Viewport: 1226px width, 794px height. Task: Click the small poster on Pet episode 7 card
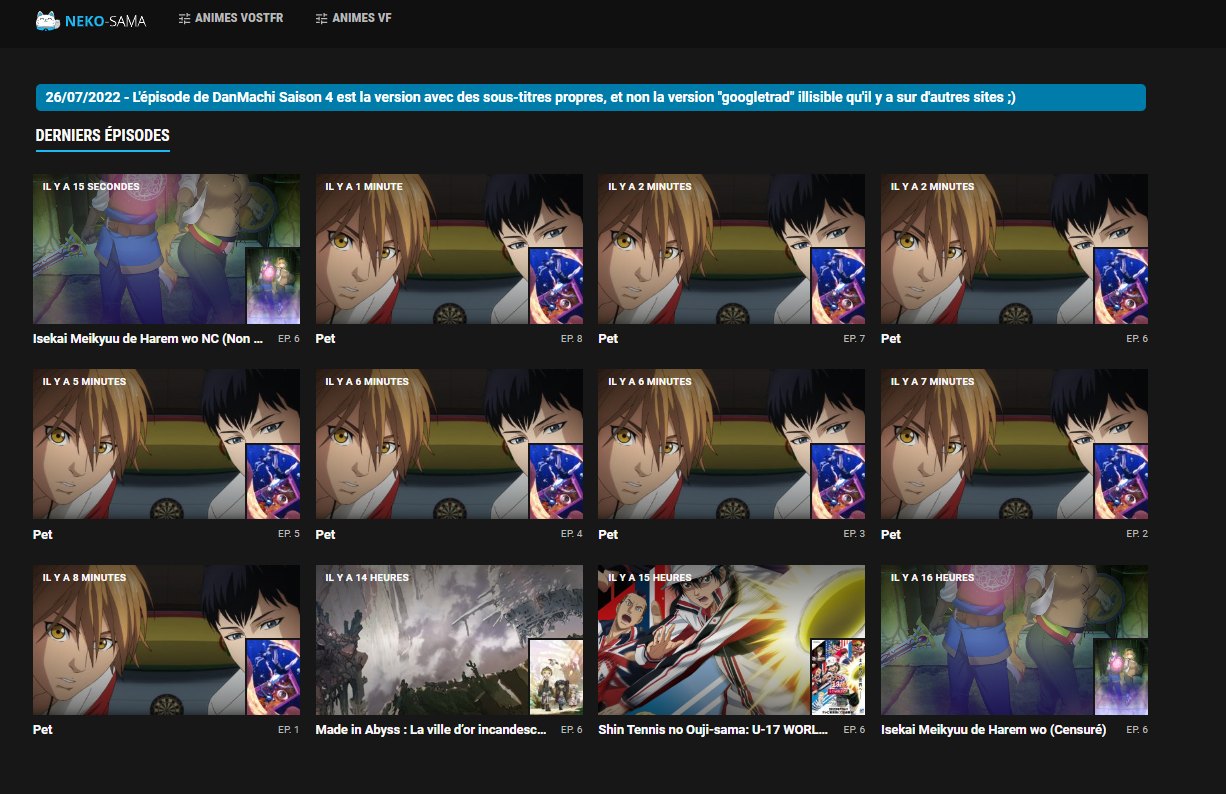[x=838, y=286]
